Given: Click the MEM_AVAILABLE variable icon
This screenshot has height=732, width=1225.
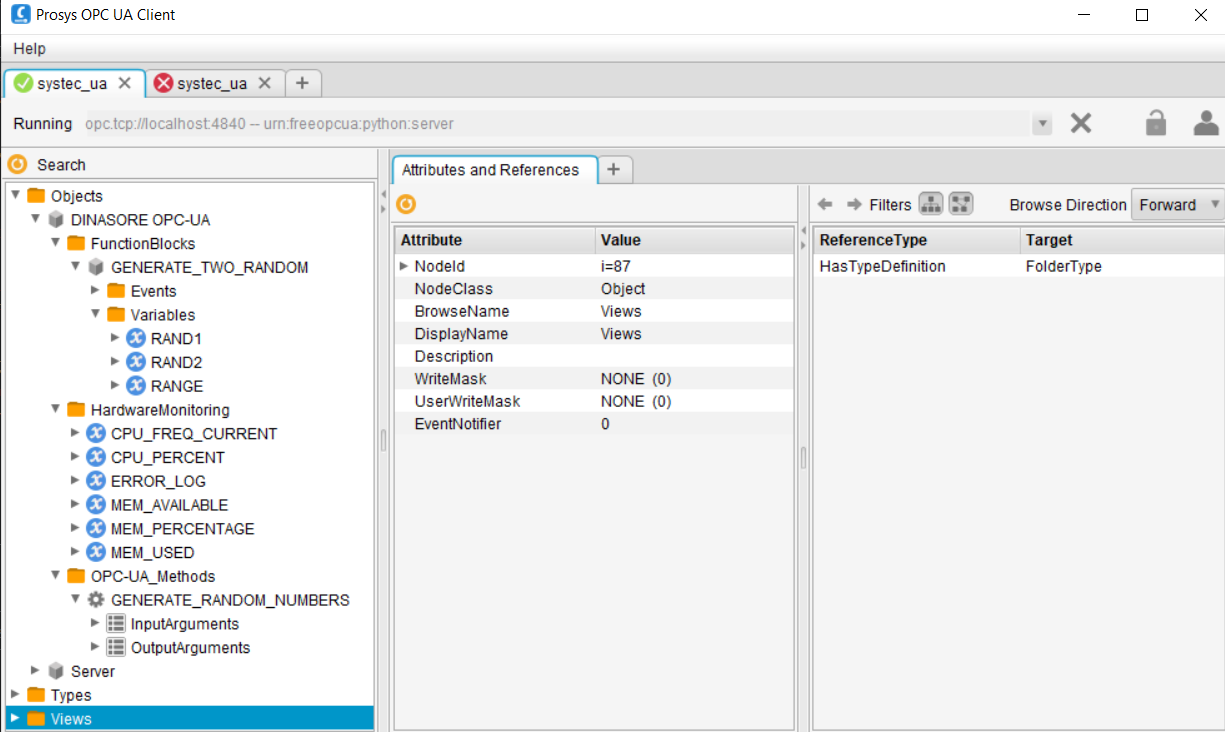Looking at the screenshot, I should (x=96, y=505).
